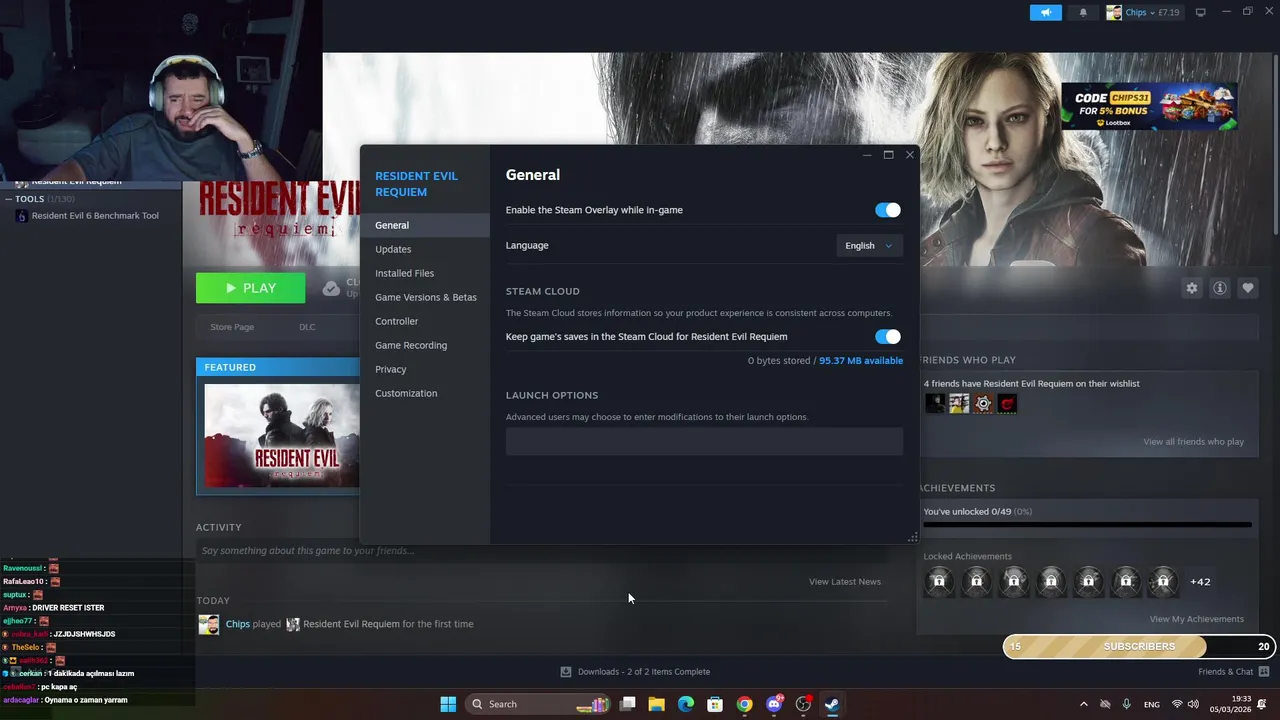
Task: Select the first locked achievement icon
Action: coord(939,581)
